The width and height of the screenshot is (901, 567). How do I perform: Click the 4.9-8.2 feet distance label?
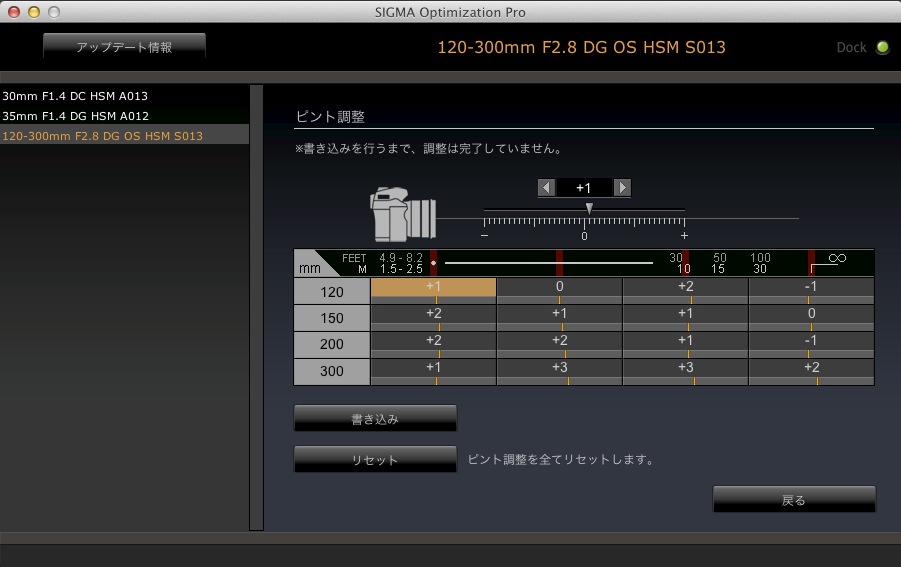pos(401,258)
